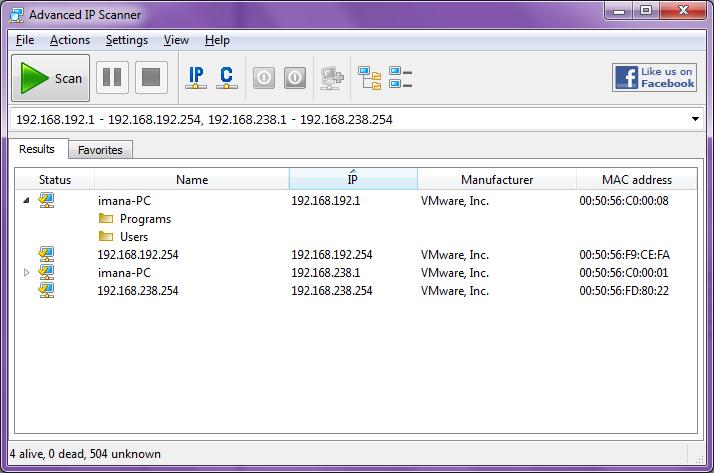
Task: Click IP cell 192.168.192.254
Action: click(332, 254)
